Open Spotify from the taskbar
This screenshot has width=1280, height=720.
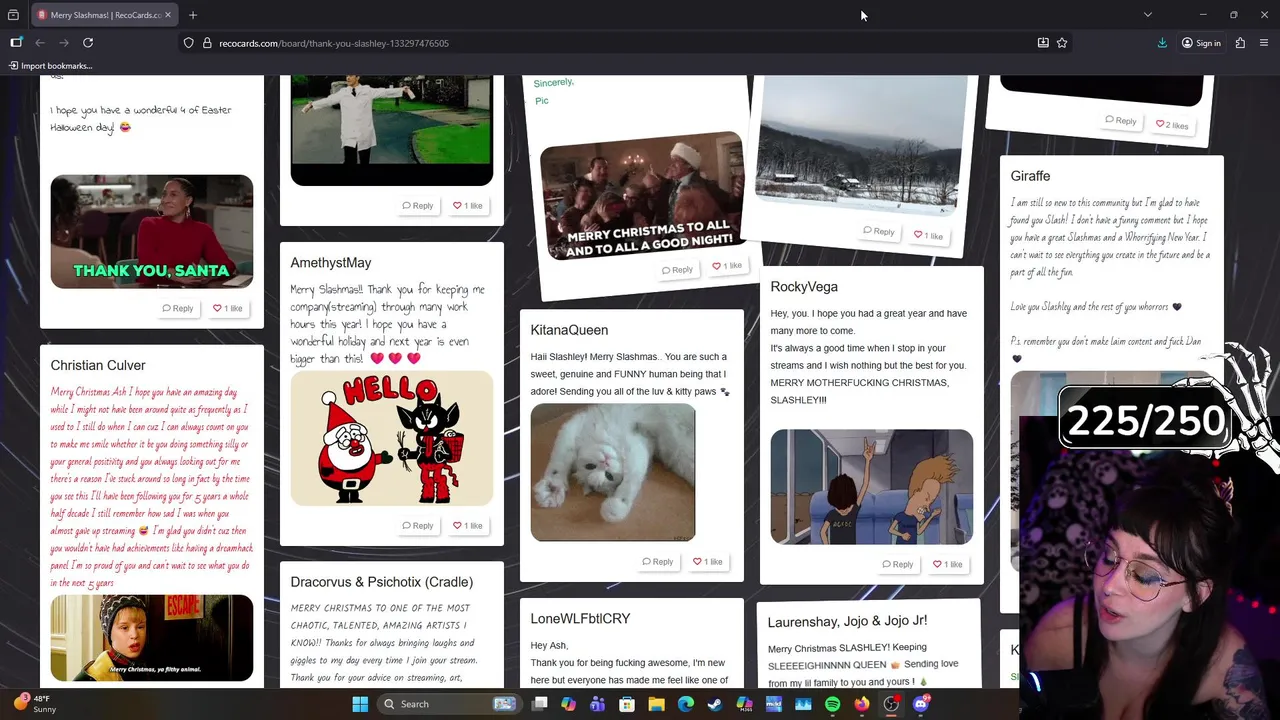tap(832, 704)
